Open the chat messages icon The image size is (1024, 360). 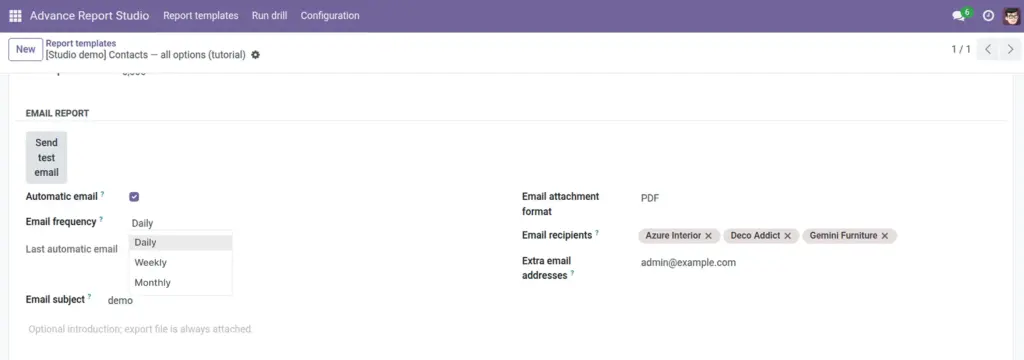click(959, 16)
